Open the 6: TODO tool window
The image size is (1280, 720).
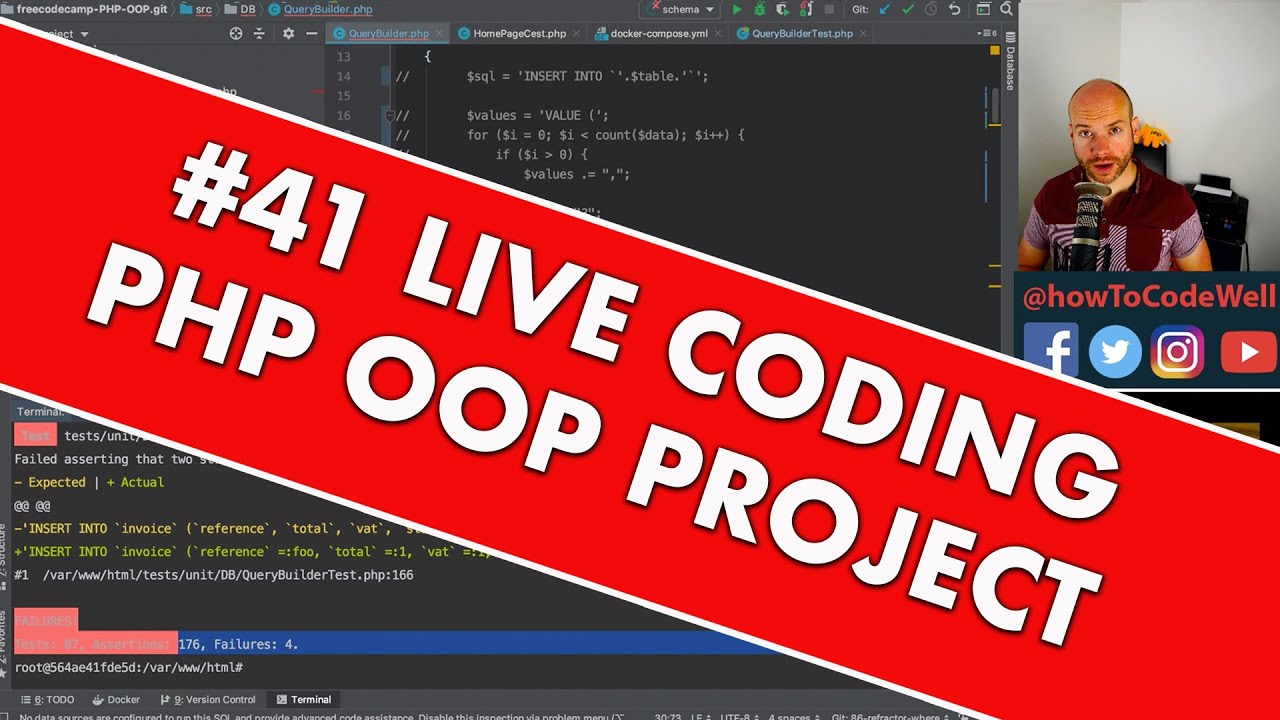(47, 700)
